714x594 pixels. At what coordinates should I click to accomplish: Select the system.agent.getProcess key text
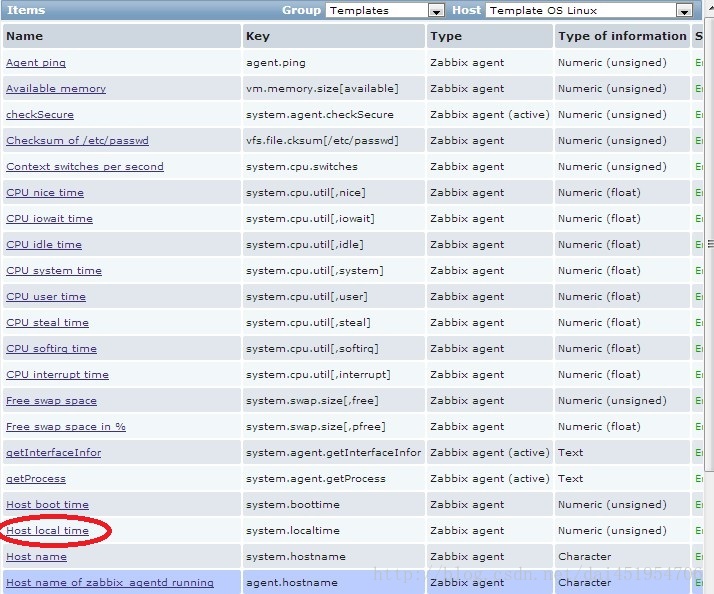click(316, 478)
